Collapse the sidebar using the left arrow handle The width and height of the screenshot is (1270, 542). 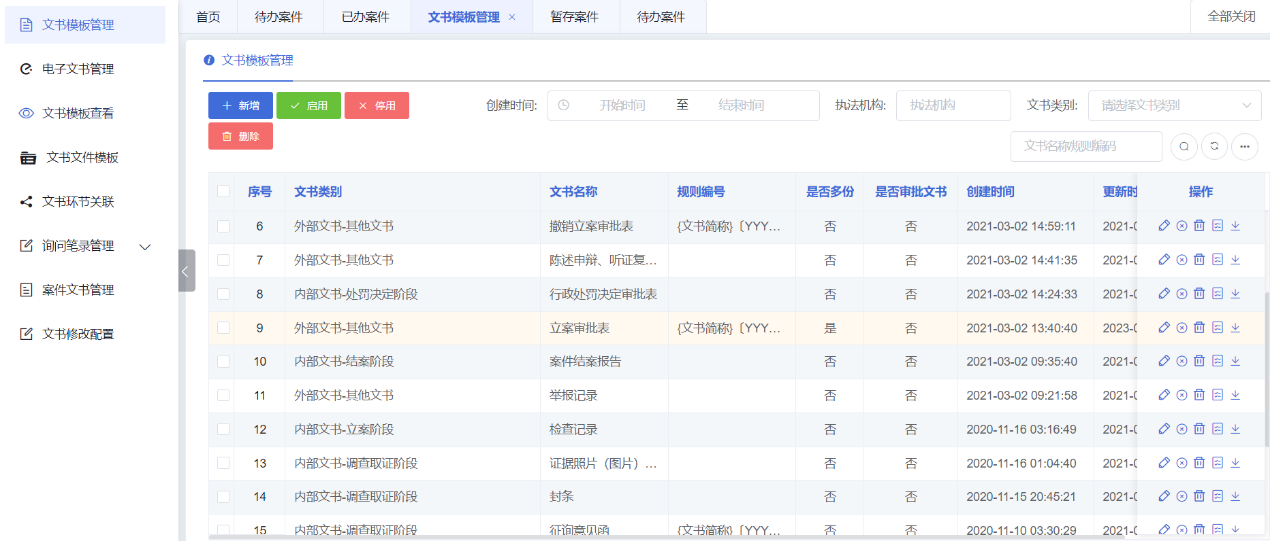[186, 270]
